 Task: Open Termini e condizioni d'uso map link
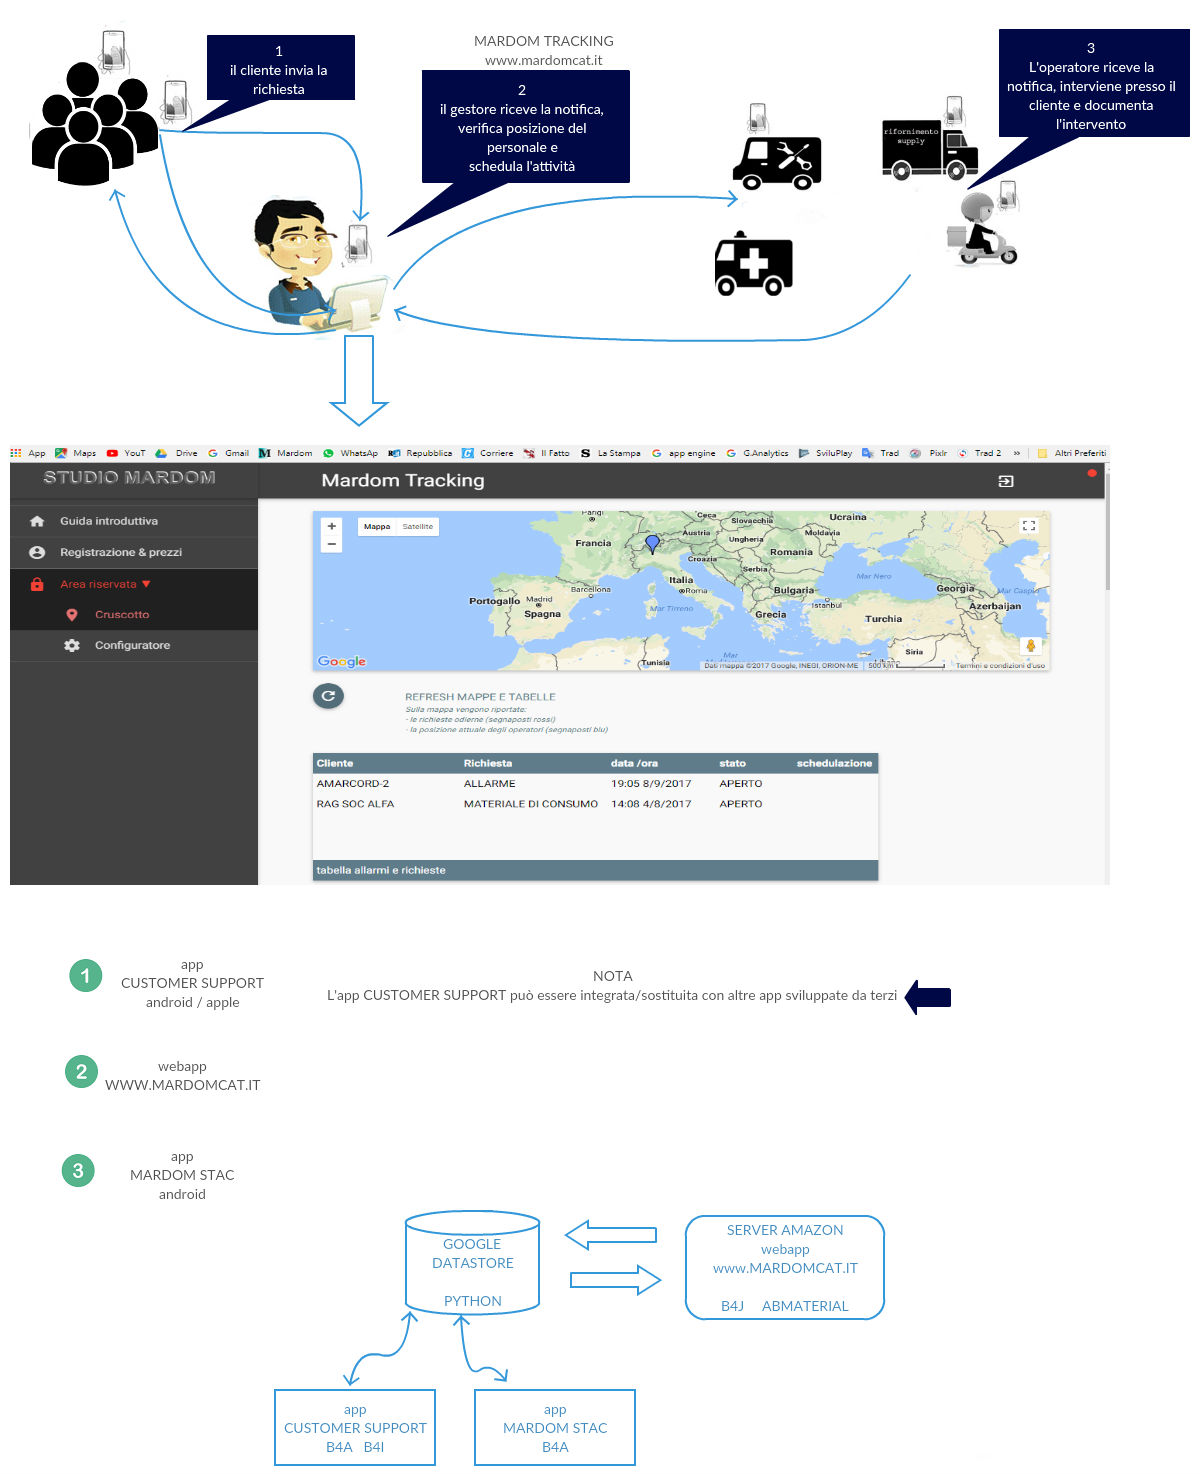1000,665
